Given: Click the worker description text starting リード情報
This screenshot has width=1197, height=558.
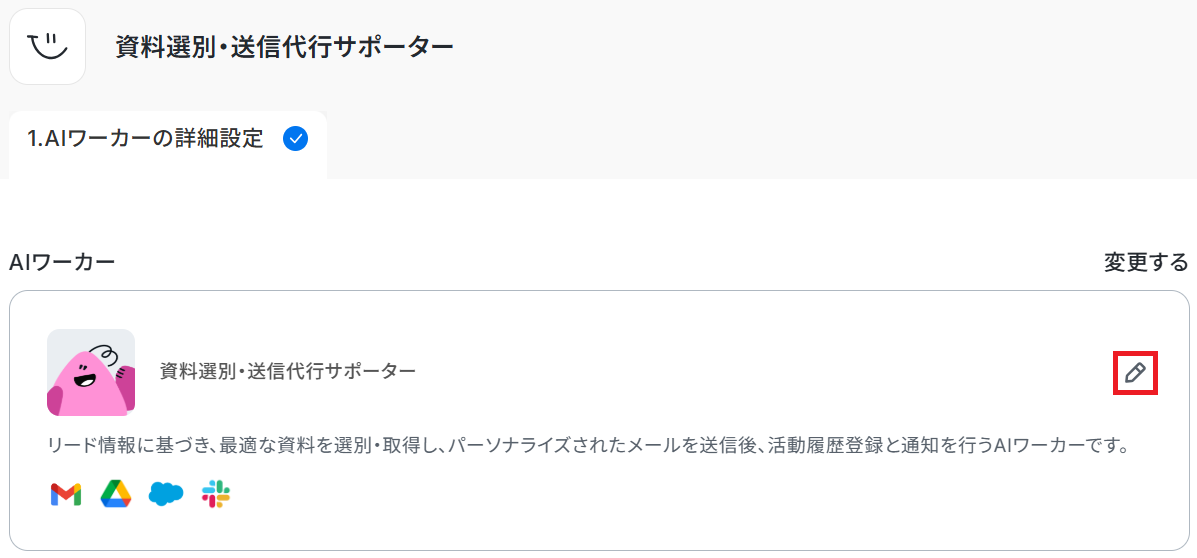Looking at the screenshot, I should [588, 446].
